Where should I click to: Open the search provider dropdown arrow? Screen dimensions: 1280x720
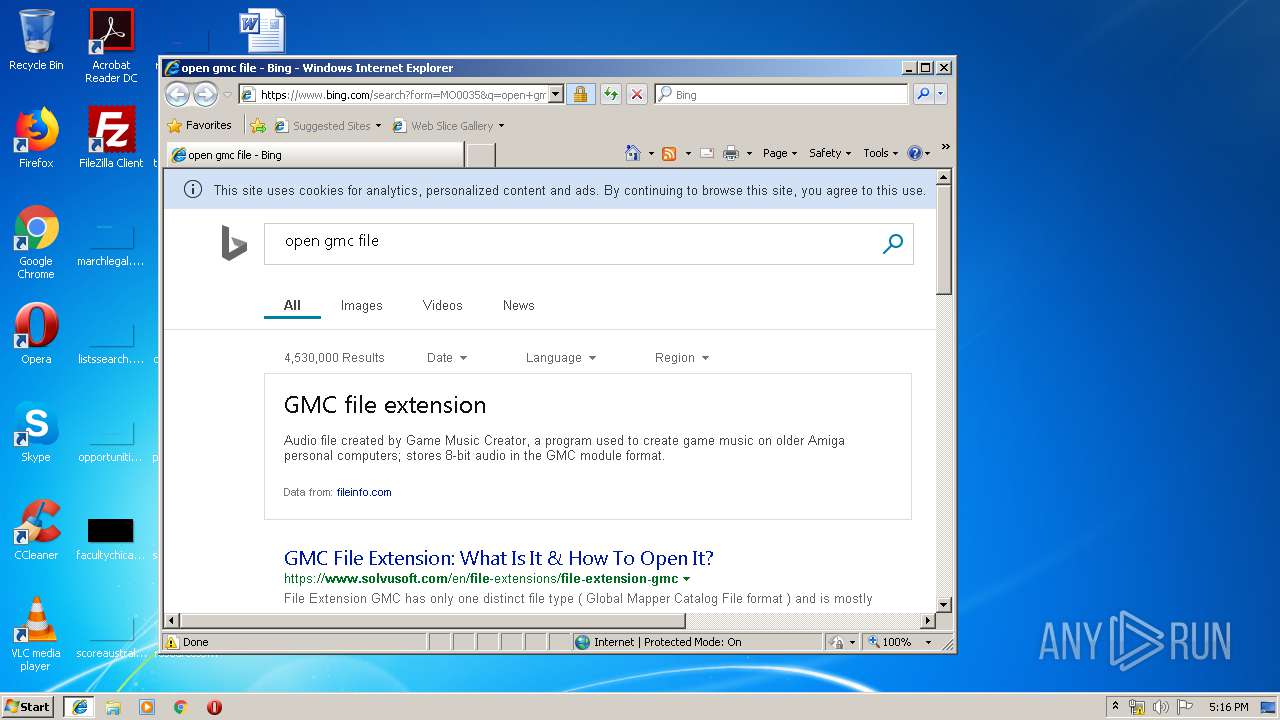click(x=940, y=95)
